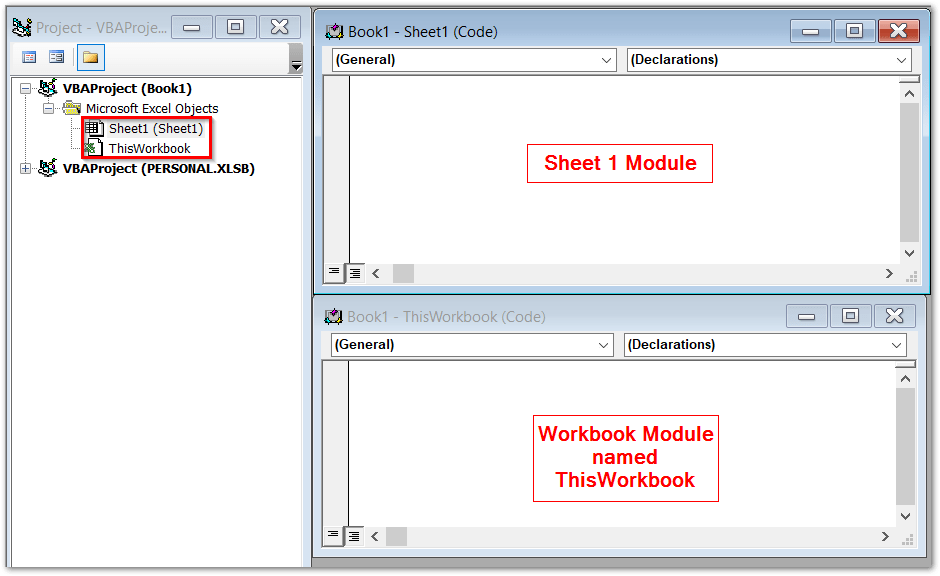Select the View Object icon
940x576 pixels.
57,57
